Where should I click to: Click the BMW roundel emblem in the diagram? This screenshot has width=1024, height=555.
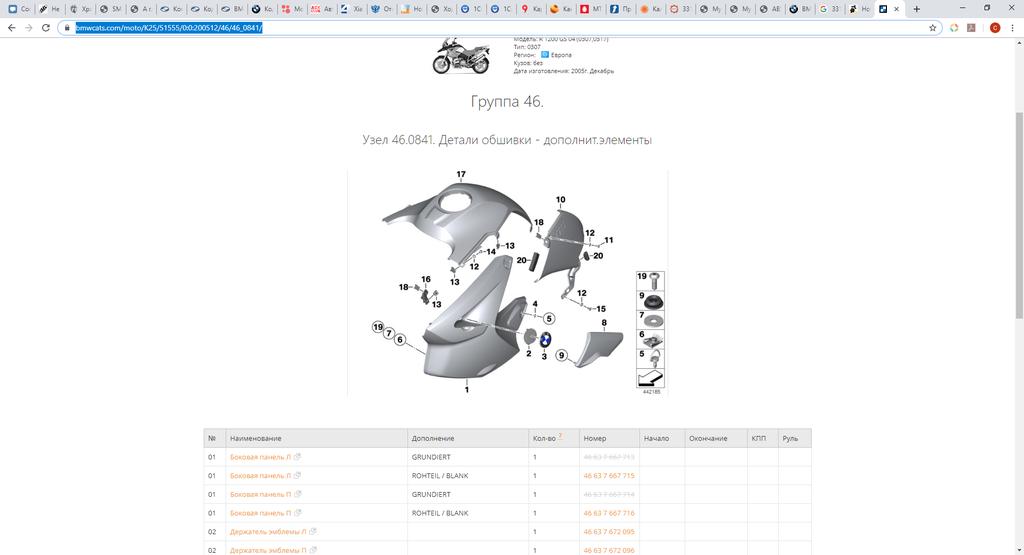tap(546, 340)
